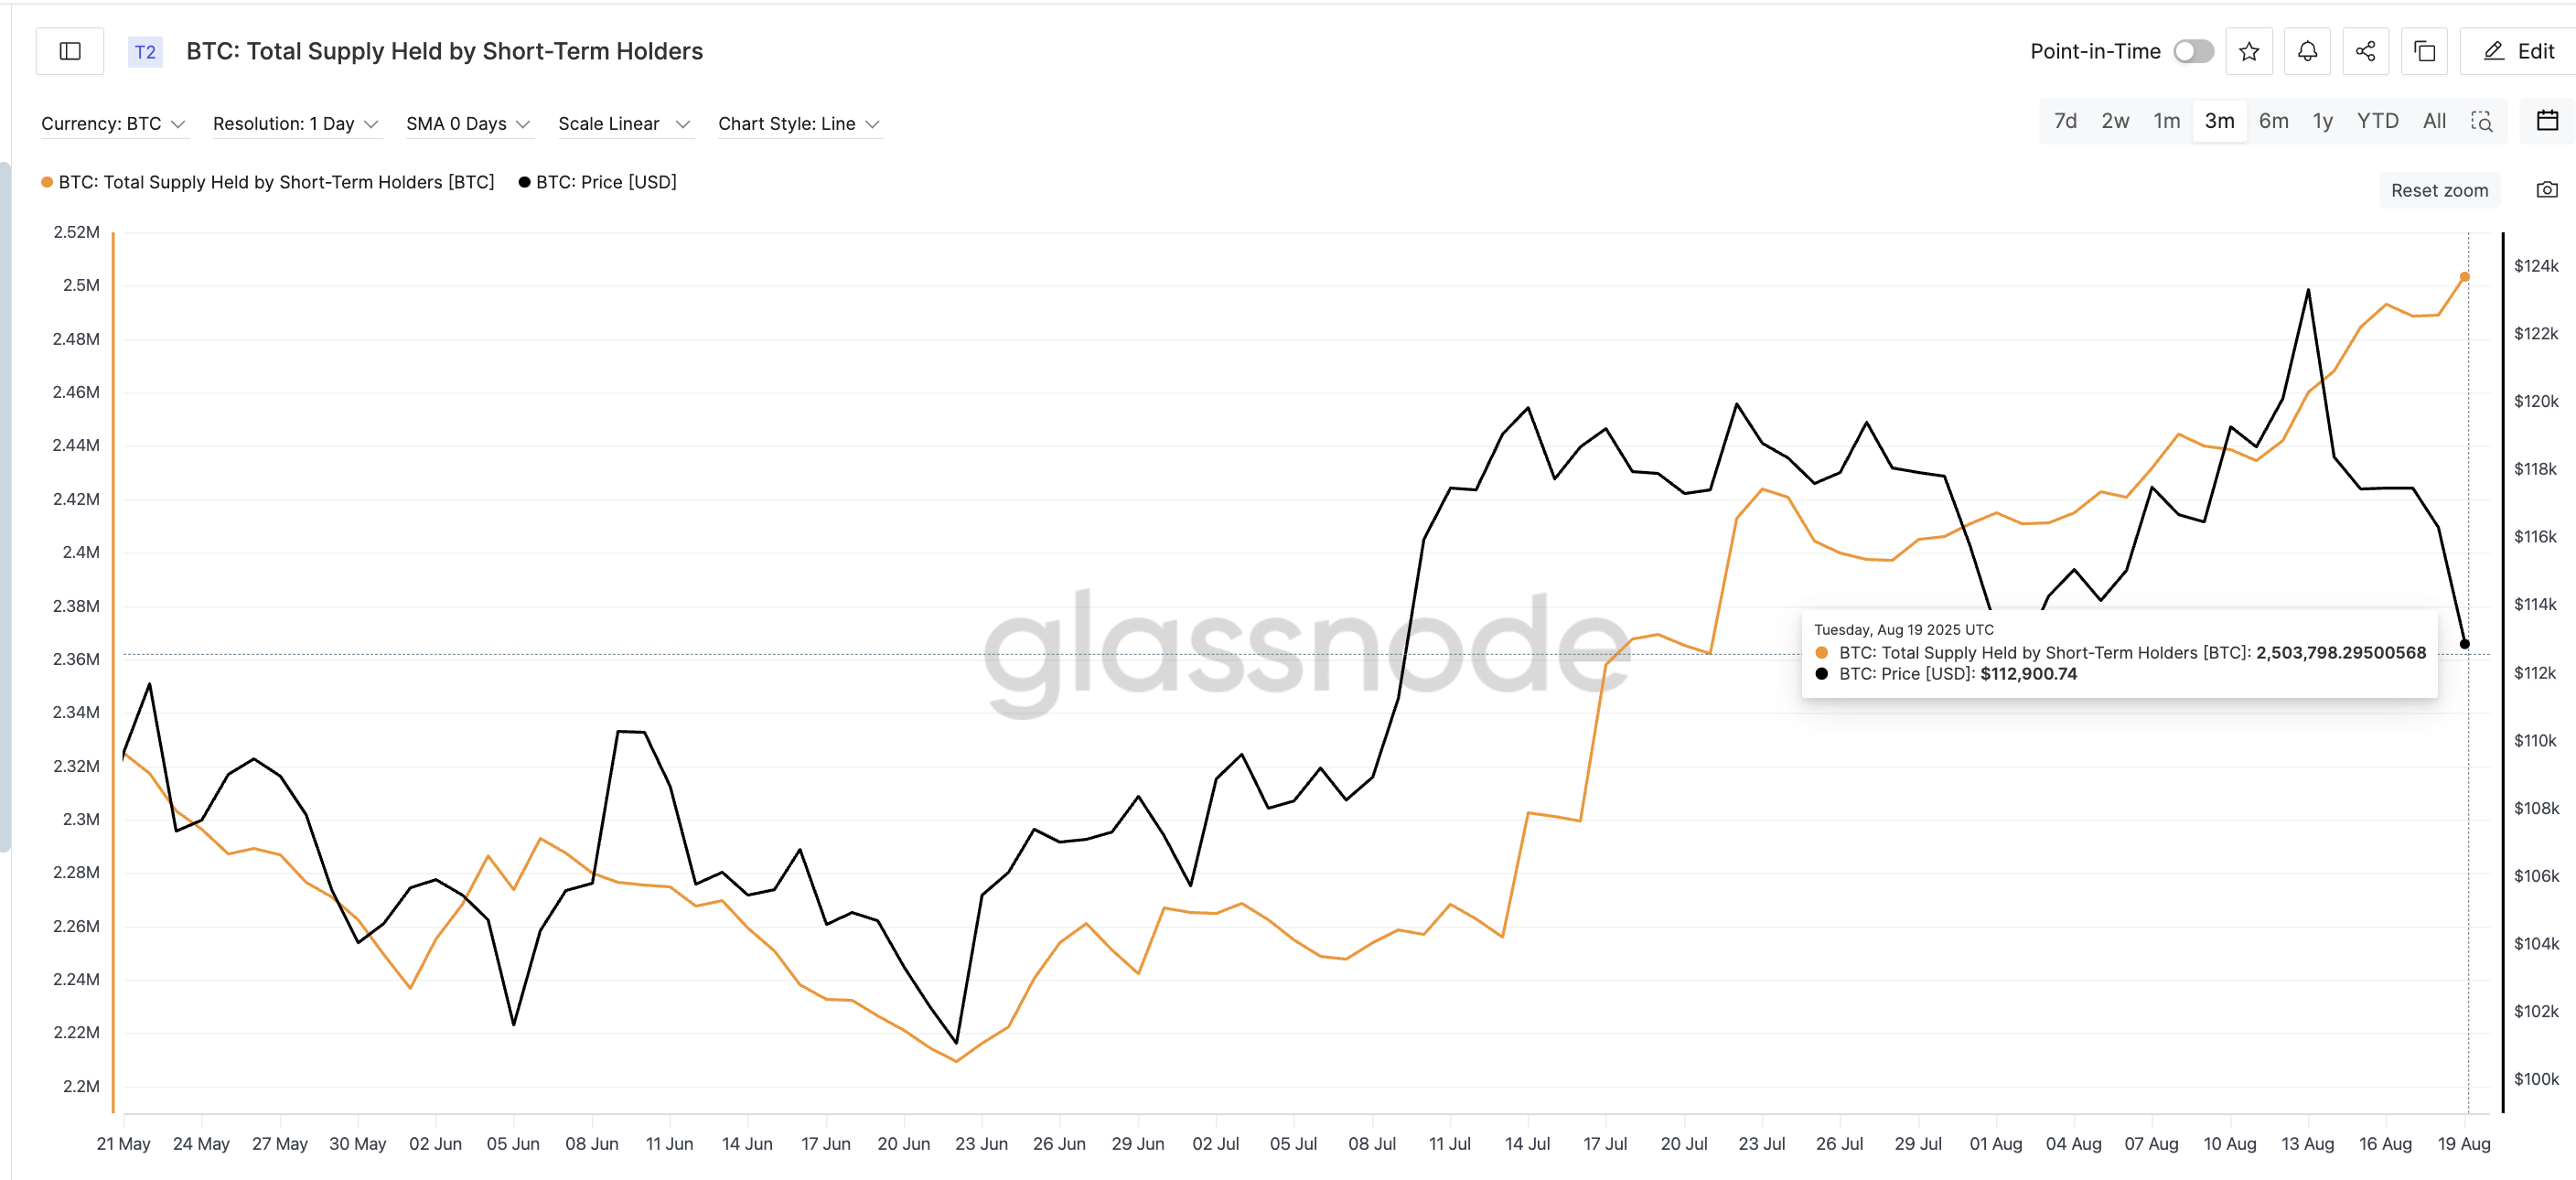
Task: Expand the Resolution: 1 Day dropdown
Action: pyautogui.click(x=295, y=124)
